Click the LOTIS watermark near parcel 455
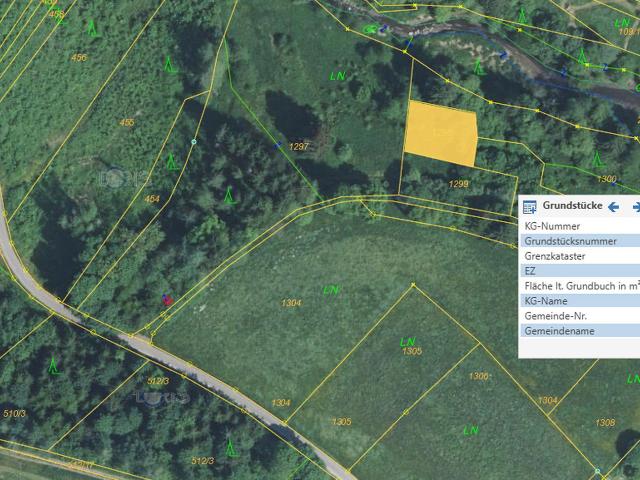Image resolution: width=640 pixels, height=480 pixels. (125, 178)
